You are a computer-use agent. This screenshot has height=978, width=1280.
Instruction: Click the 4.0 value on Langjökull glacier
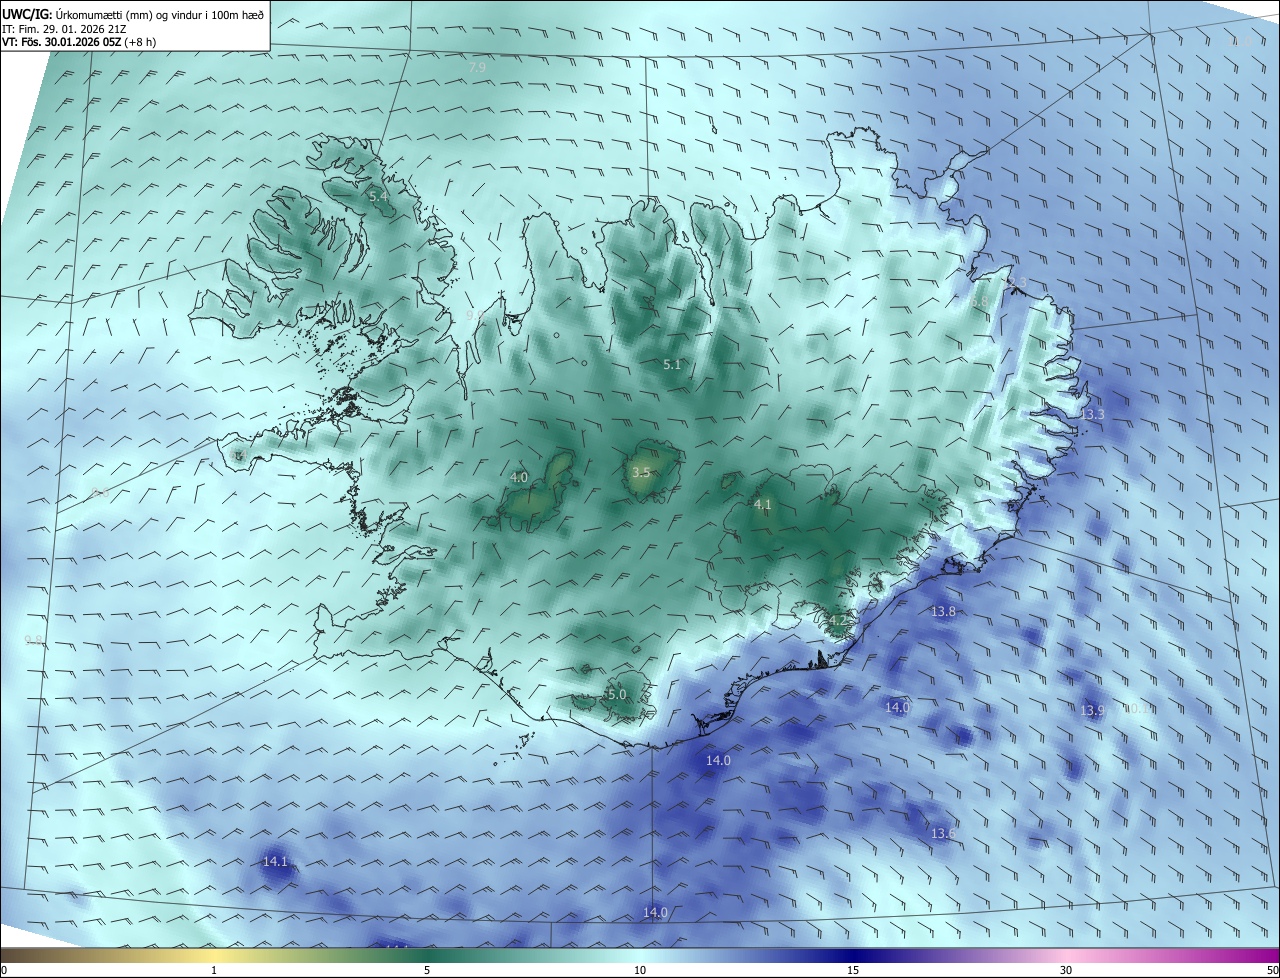(x=519, y=478)
